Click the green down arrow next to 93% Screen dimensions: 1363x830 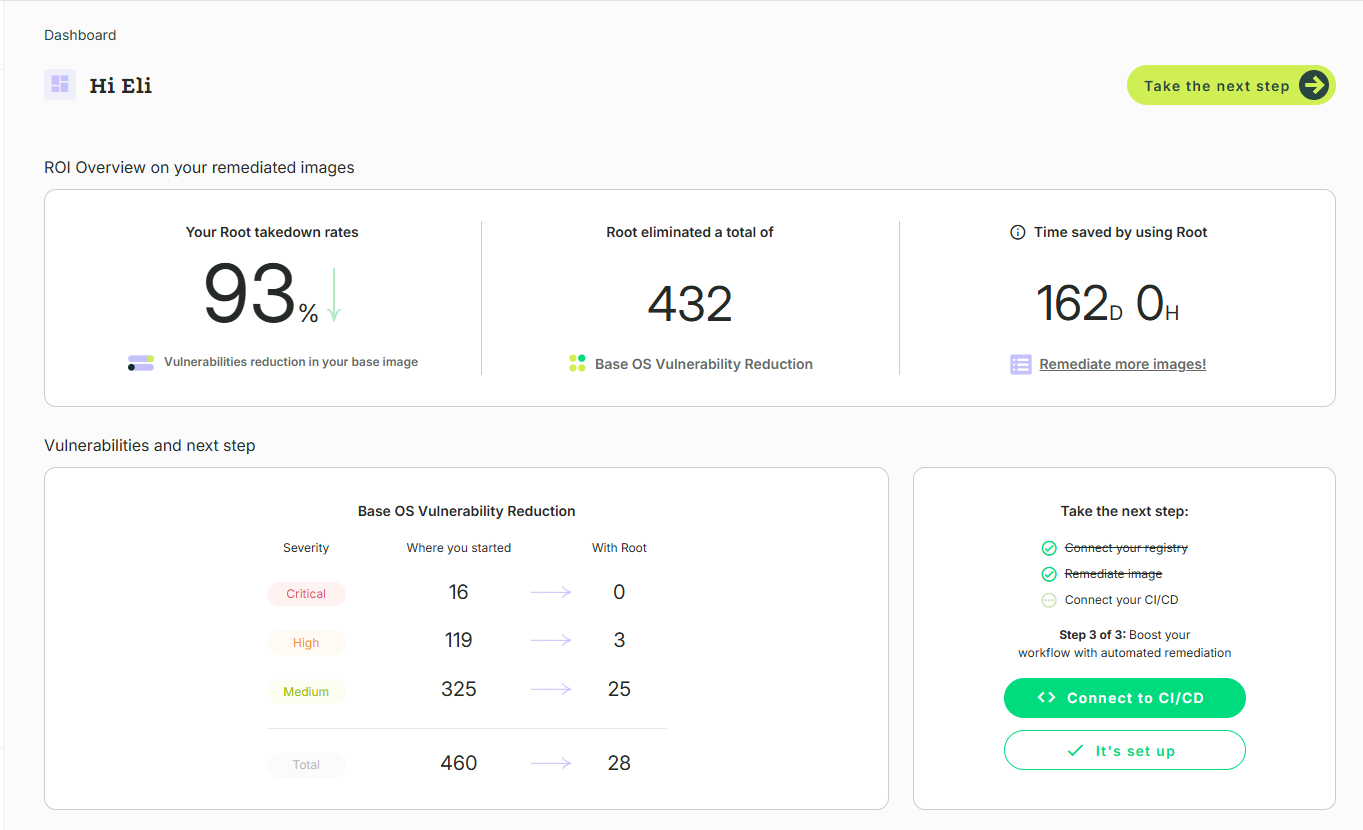tap(334, 294)
